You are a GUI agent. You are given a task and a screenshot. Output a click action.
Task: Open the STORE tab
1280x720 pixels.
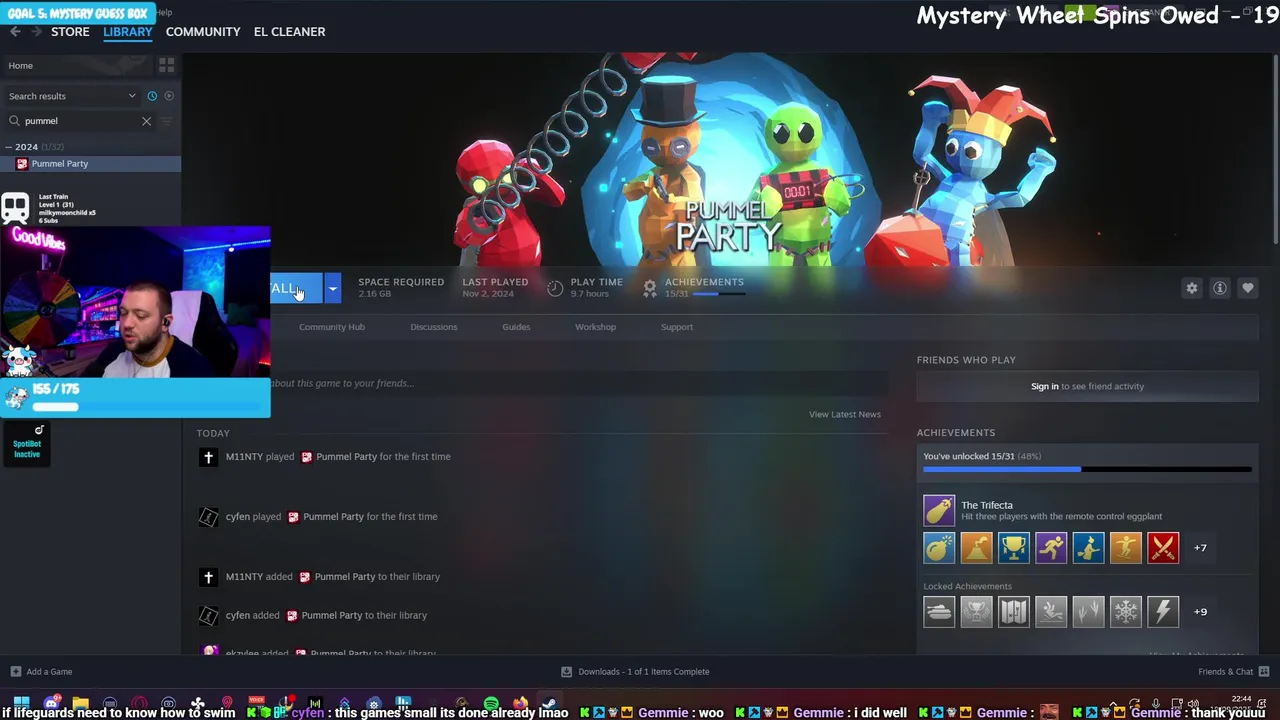[x=70, y=32]
